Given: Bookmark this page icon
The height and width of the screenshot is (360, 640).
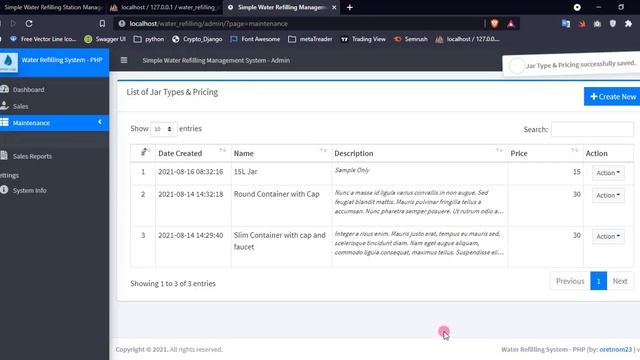Looking at the screenshot, I should pyautogui.click(x=102, y=24).
